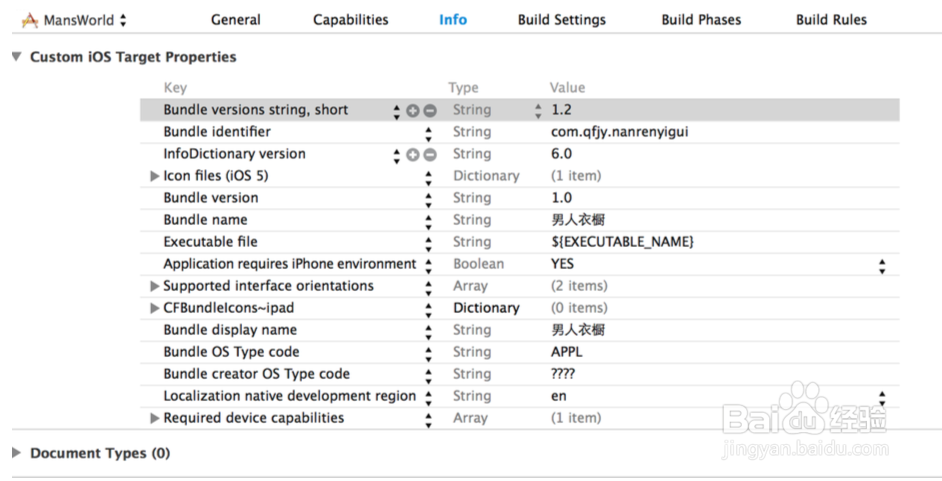Switch to the Build Settings tab

(x=561, y=20)
